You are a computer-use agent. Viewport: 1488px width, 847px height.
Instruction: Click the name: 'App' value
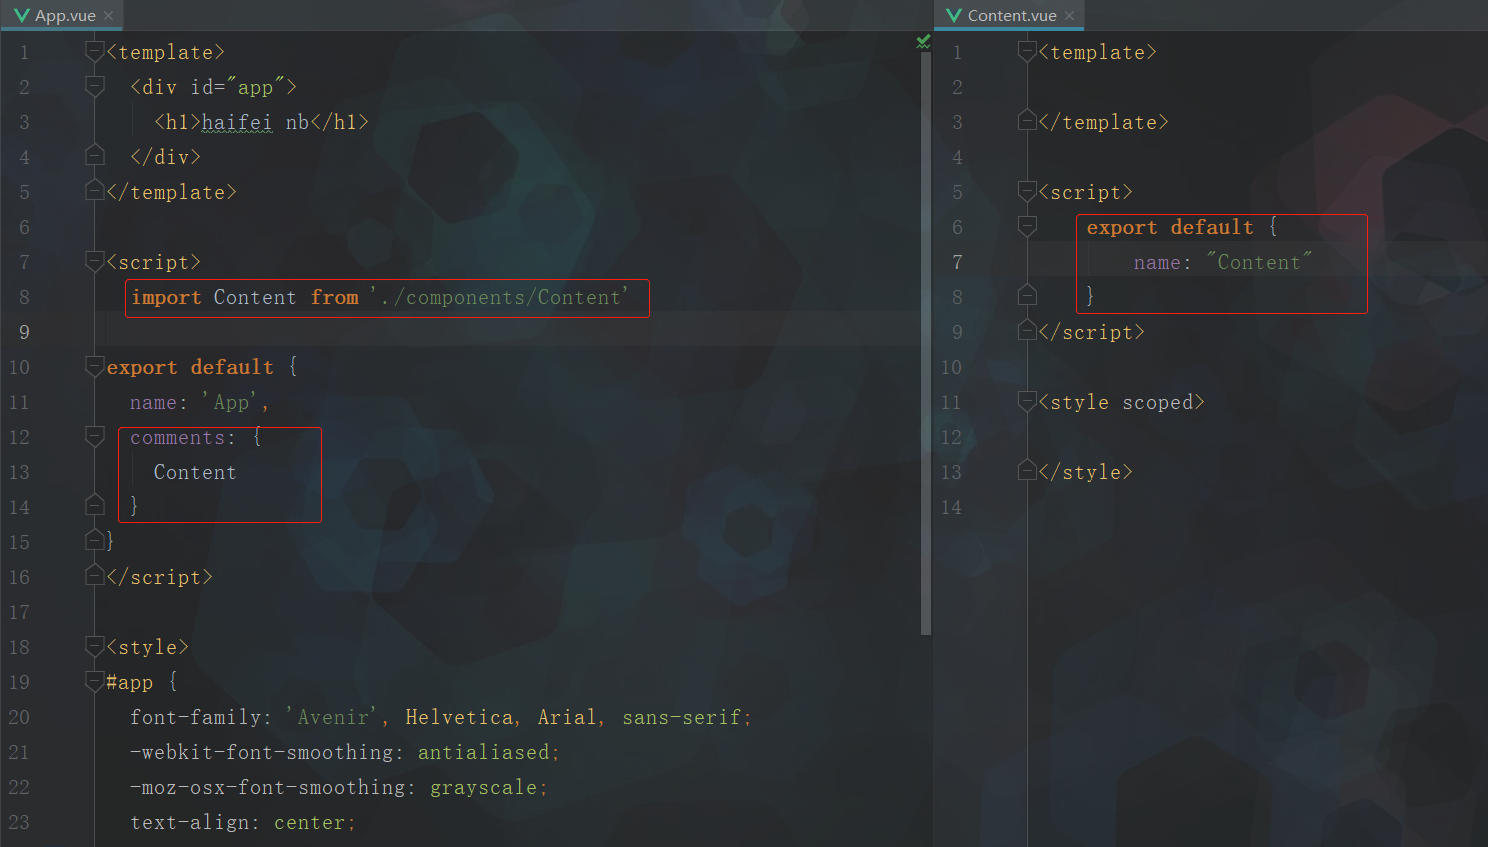(x=231, y=402)
